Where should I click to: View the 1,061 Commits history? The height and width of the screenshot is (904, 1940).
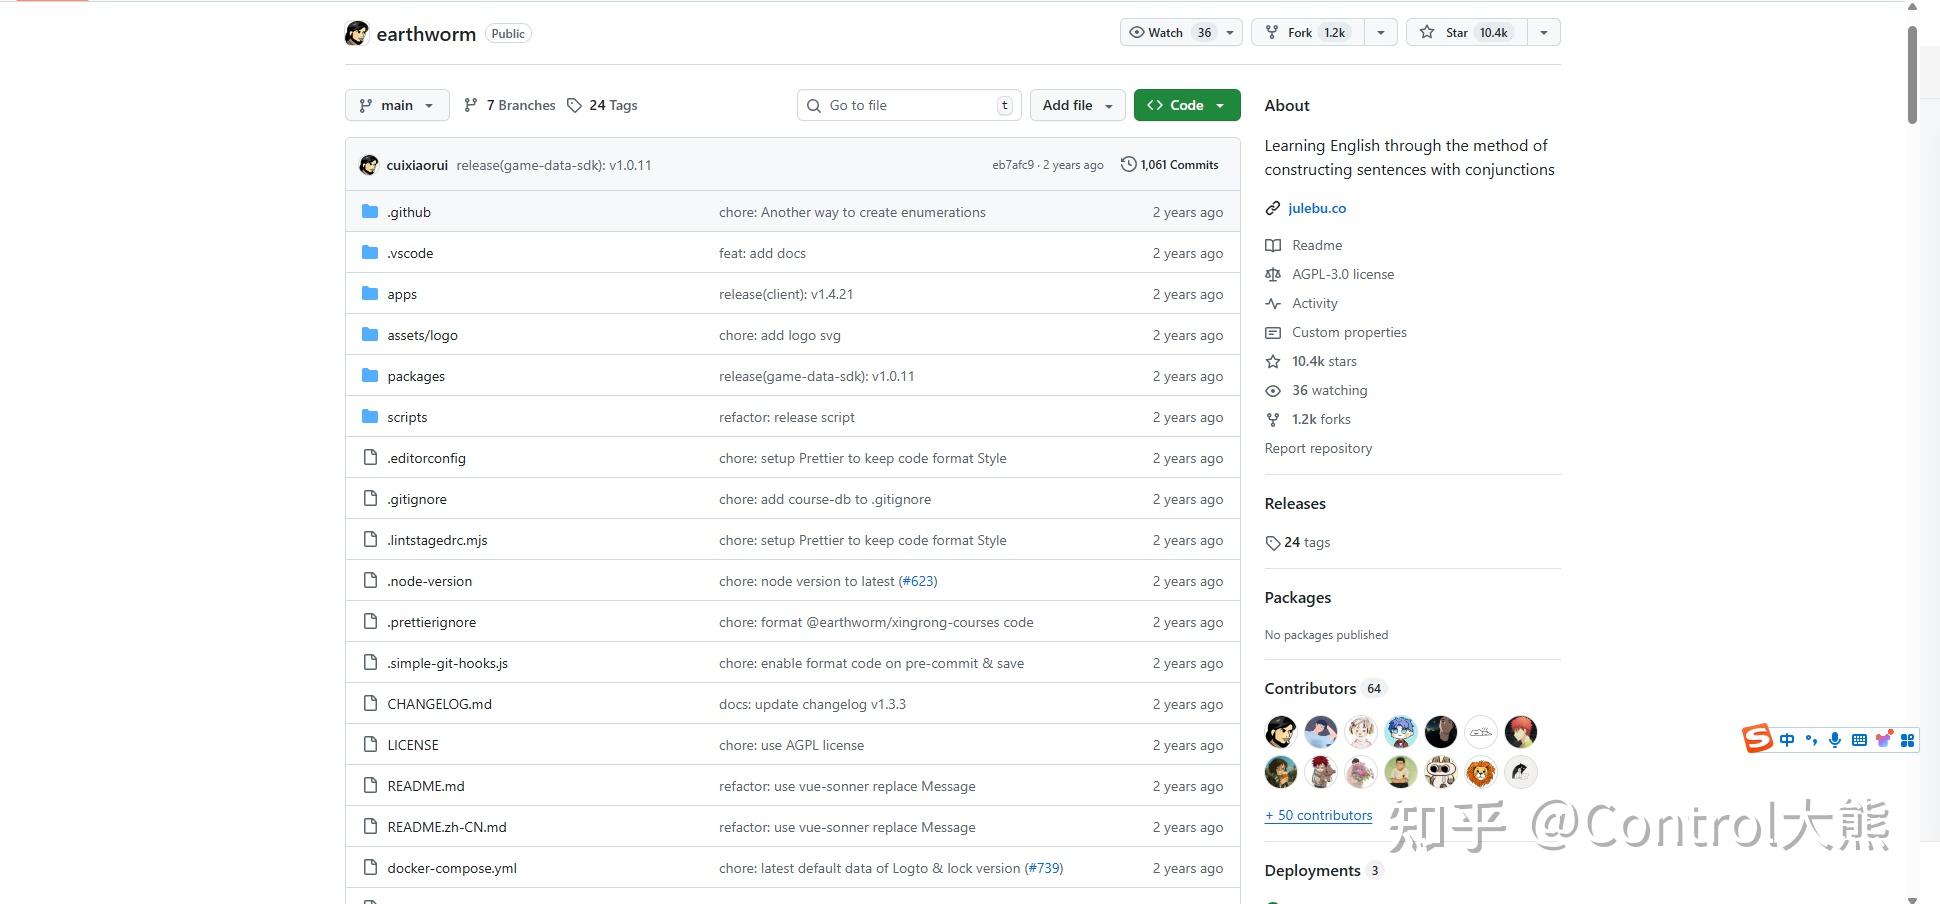[1170, 164]
